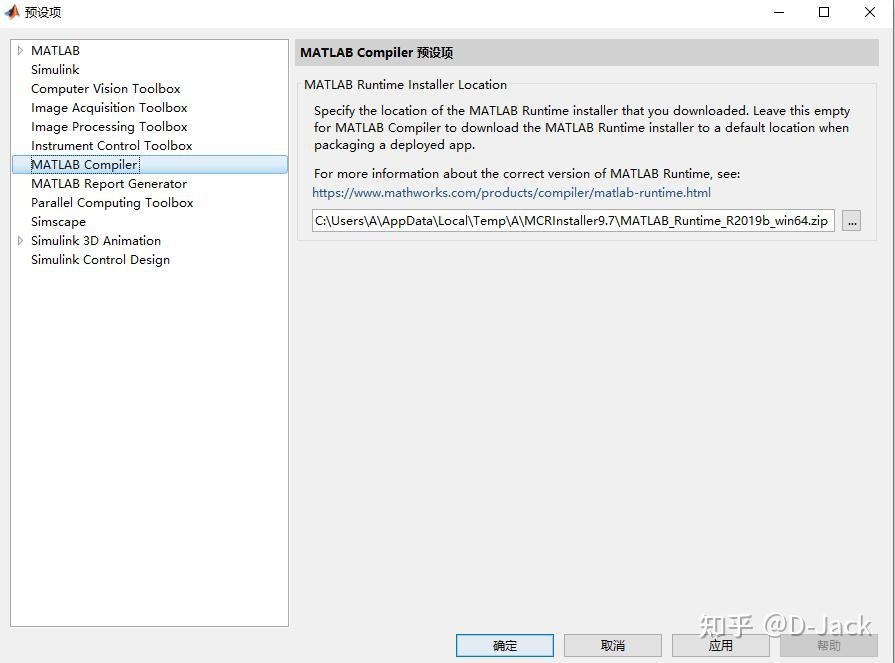The image size is (895, 663).
Task: Cancel the dialog with 取消
Action: 612,645
